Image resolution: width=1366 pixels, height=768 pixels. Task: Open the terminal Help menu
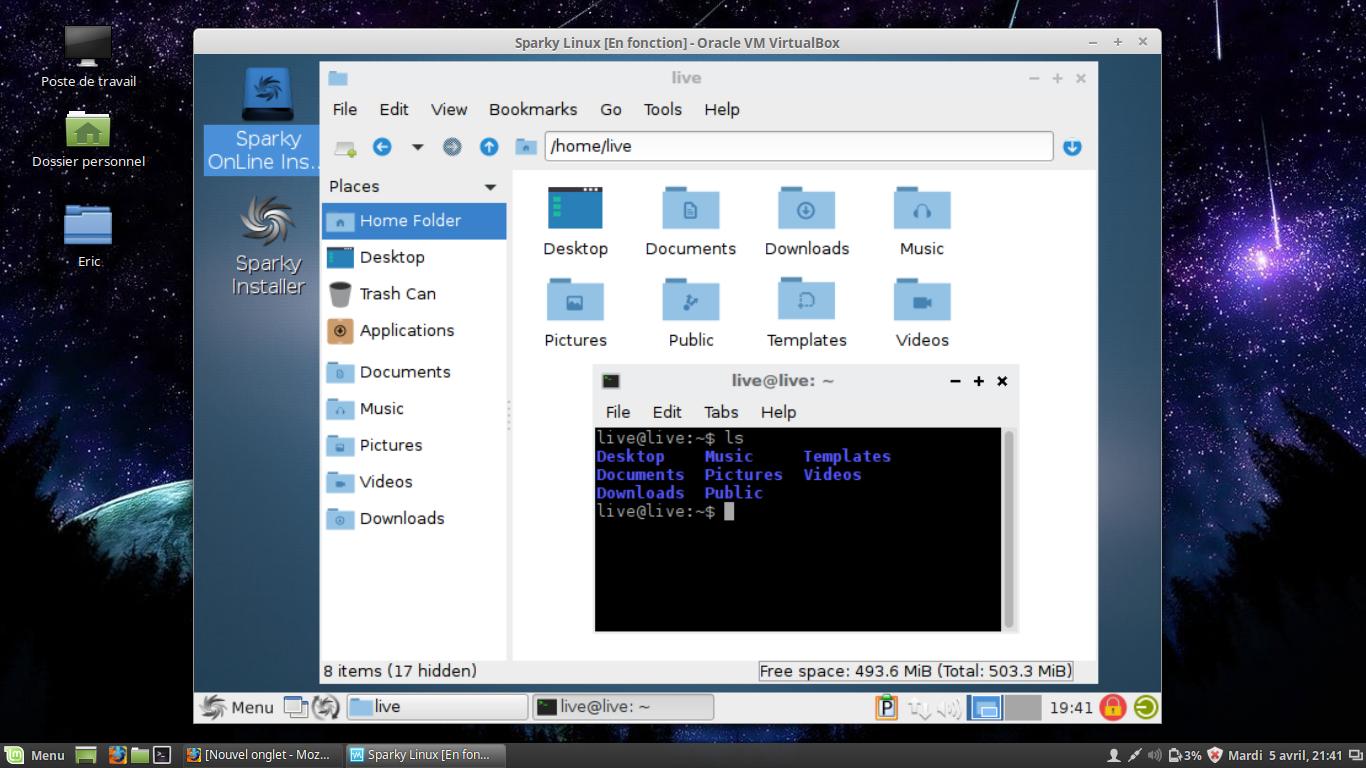778,412
